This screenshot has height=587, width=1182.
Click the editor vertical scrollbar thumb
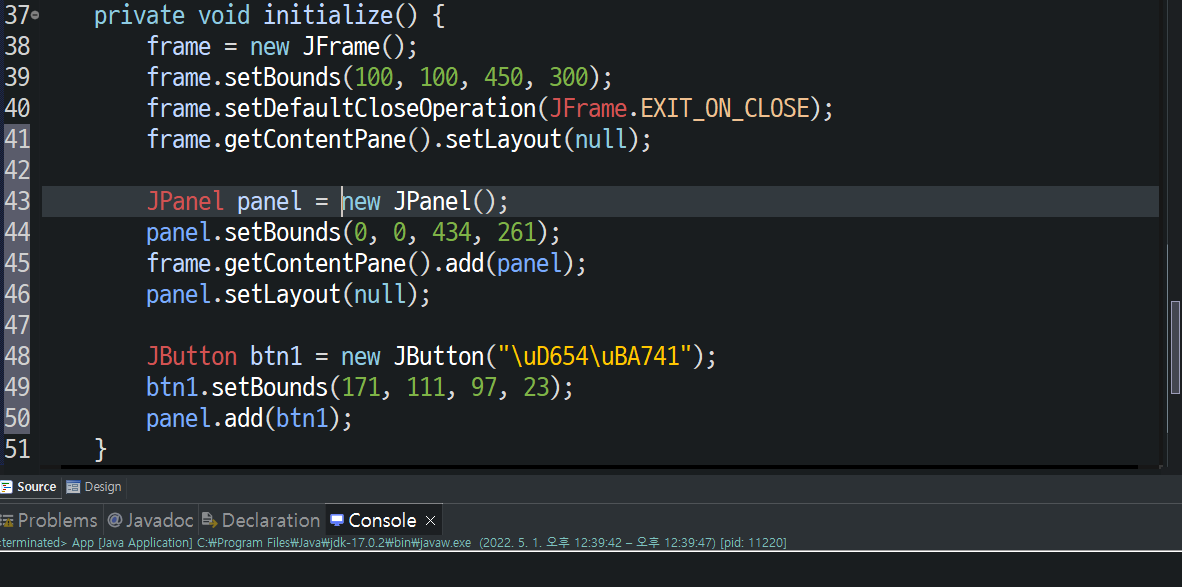1175,347
